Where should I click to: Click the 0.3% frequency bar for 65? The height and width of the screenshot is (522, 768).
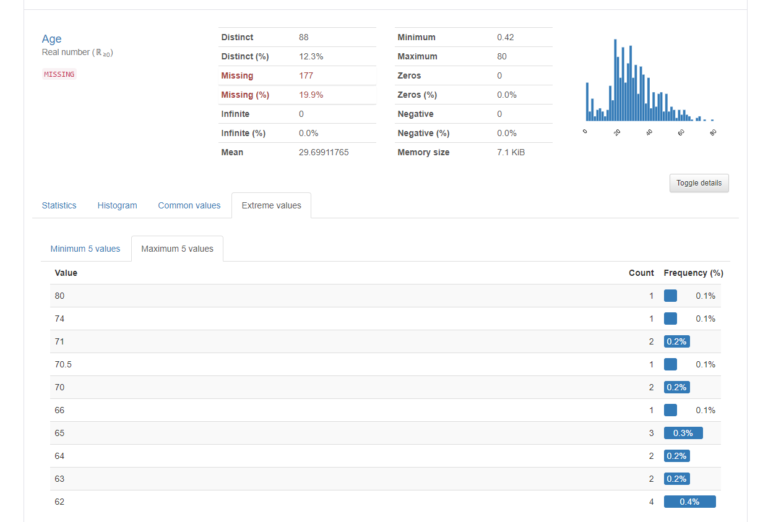tap(683, 433)
